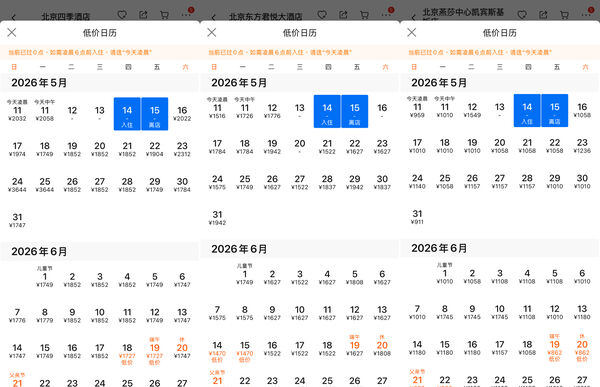The width and height of the screenshot is (600, 387).
Task: Pick May 23 priced ¥1236 in 凯宾斯基 calendar
Action: [582, 146]
